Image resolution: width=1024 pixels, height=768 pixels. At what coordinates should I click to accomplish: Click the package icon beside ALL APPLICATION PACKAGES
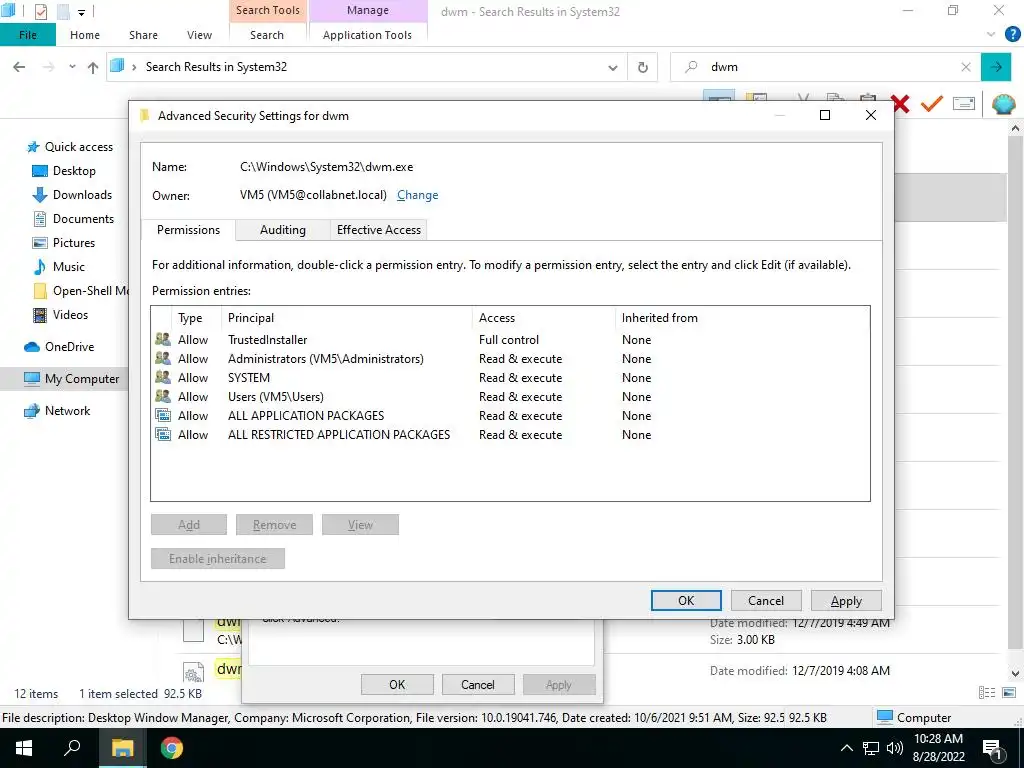[x=163, y=415]
